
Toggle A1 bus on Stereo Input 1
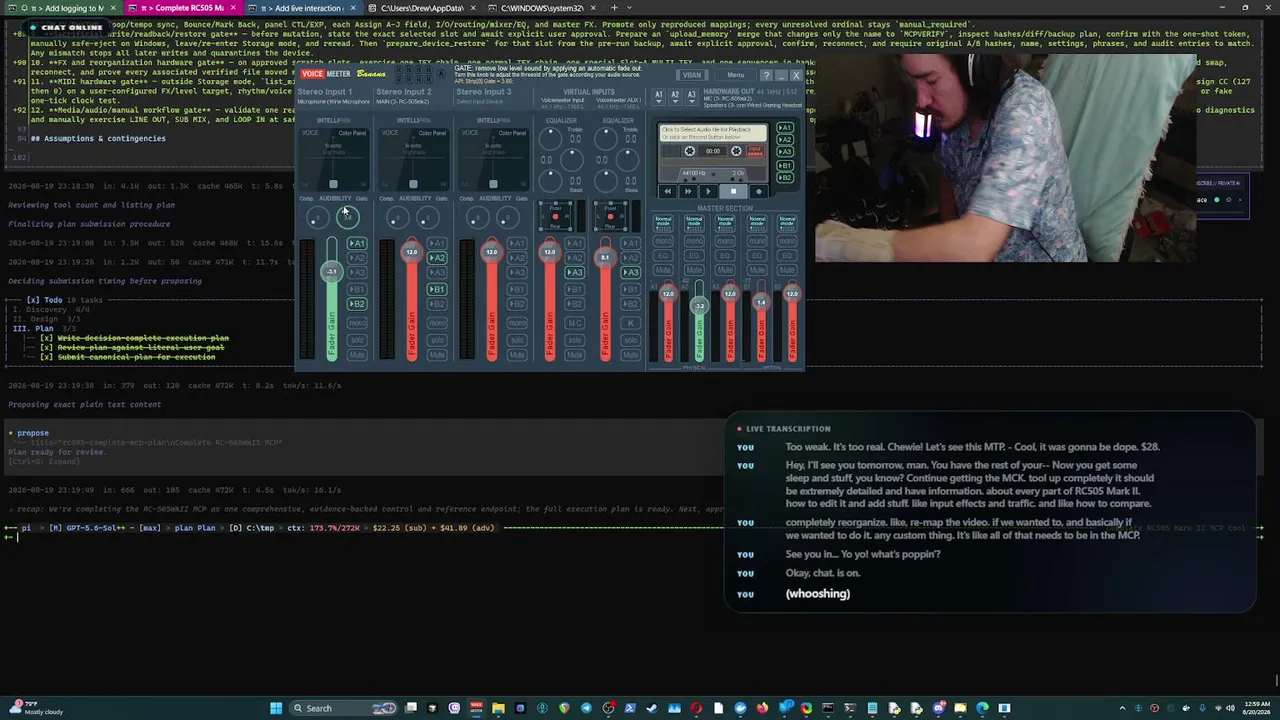pos(357,244)
